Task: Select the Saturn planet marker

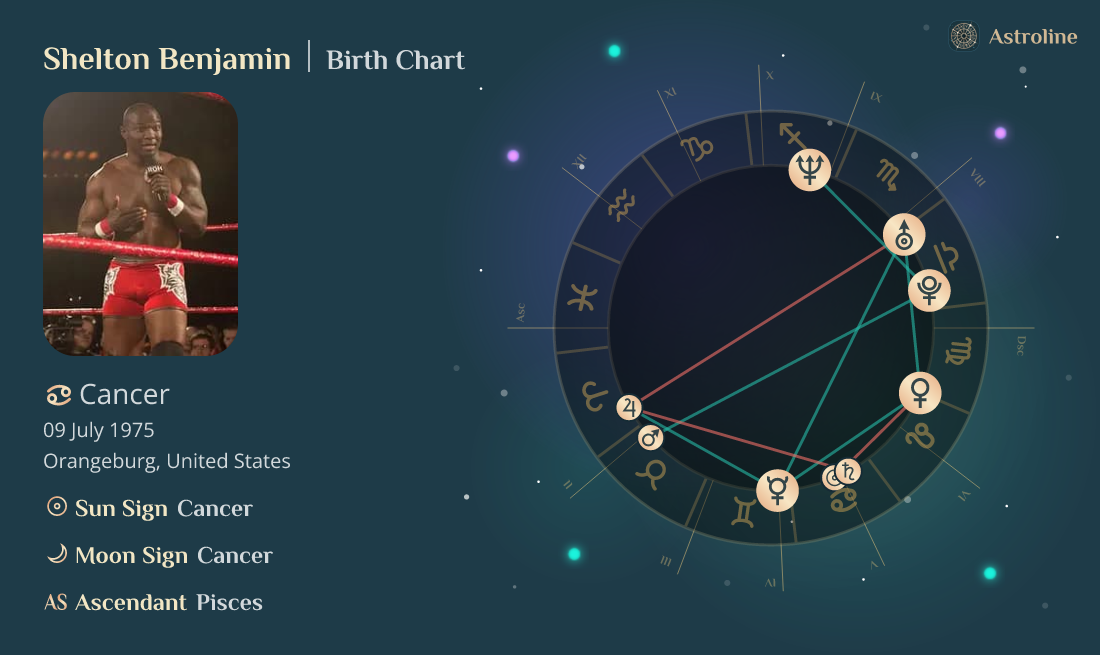Action: click(x=848, y=470)
